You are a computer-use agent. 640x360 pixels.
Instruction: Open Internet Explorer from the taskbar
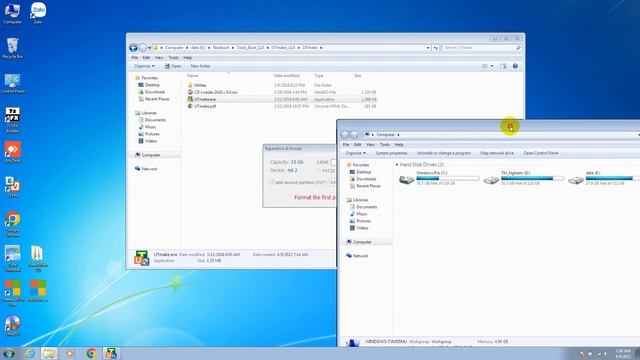30,353
